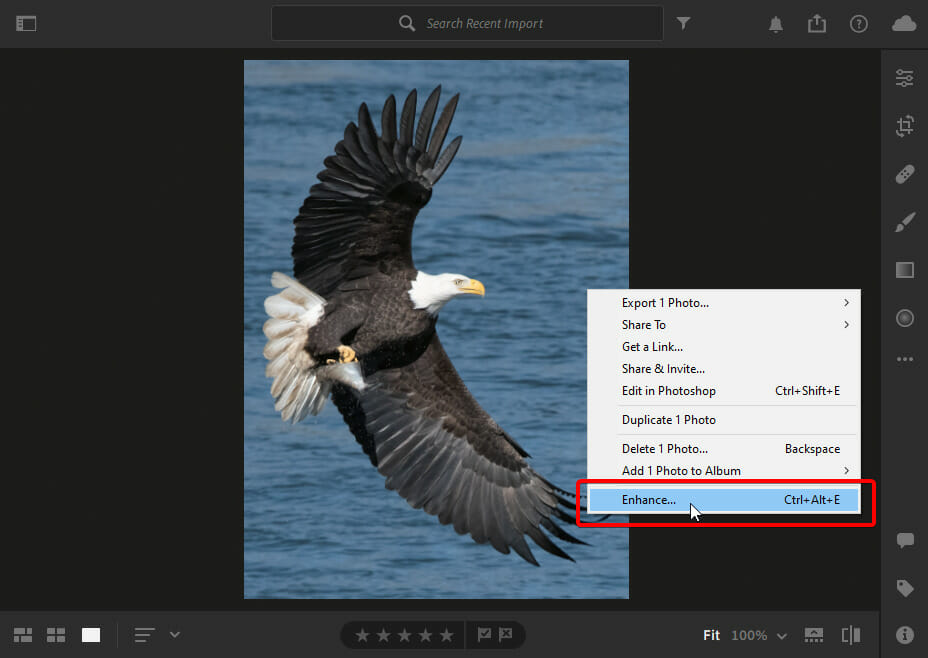The width and height of the screenshot is (928, 658).
Task: Select the Radial Gradient tool
Action: pos(904,318)
